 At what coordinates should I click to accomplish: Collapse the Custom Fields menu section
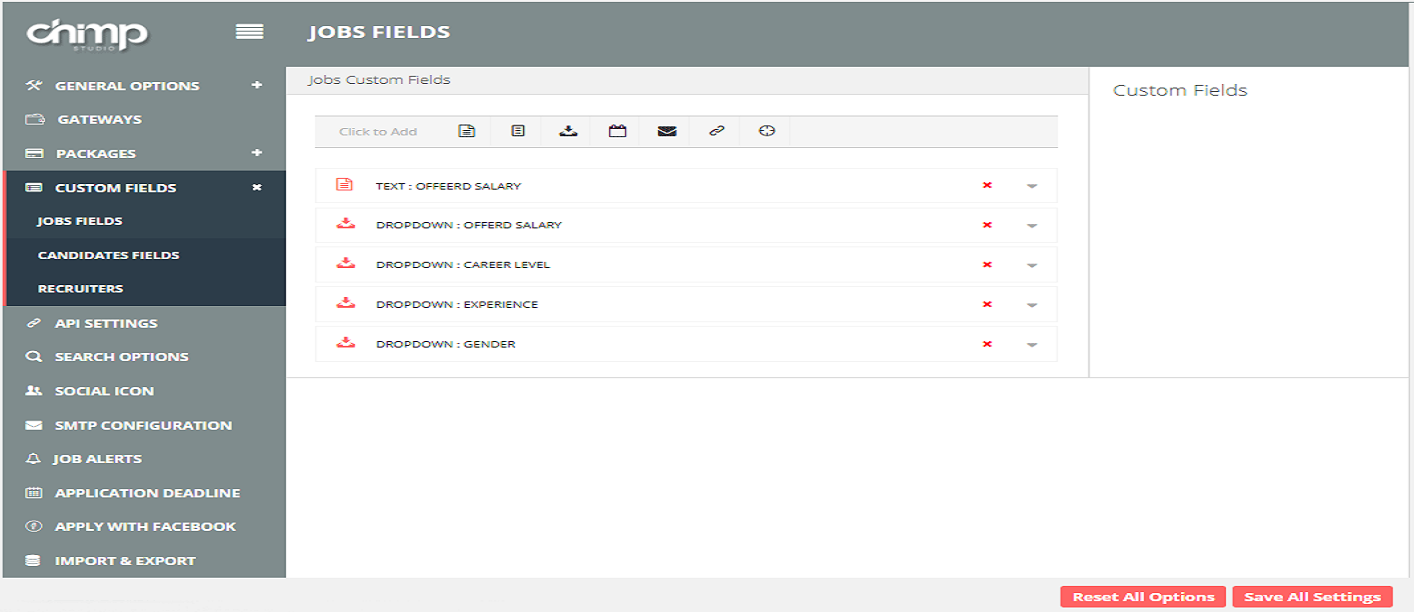pos(257,188)
